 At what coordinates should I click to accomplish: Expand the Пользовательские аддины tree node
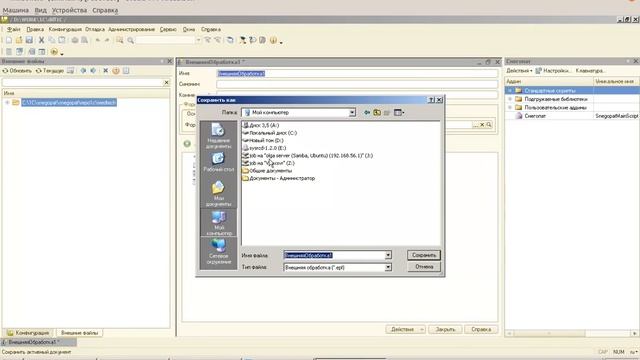click(510, 108)
